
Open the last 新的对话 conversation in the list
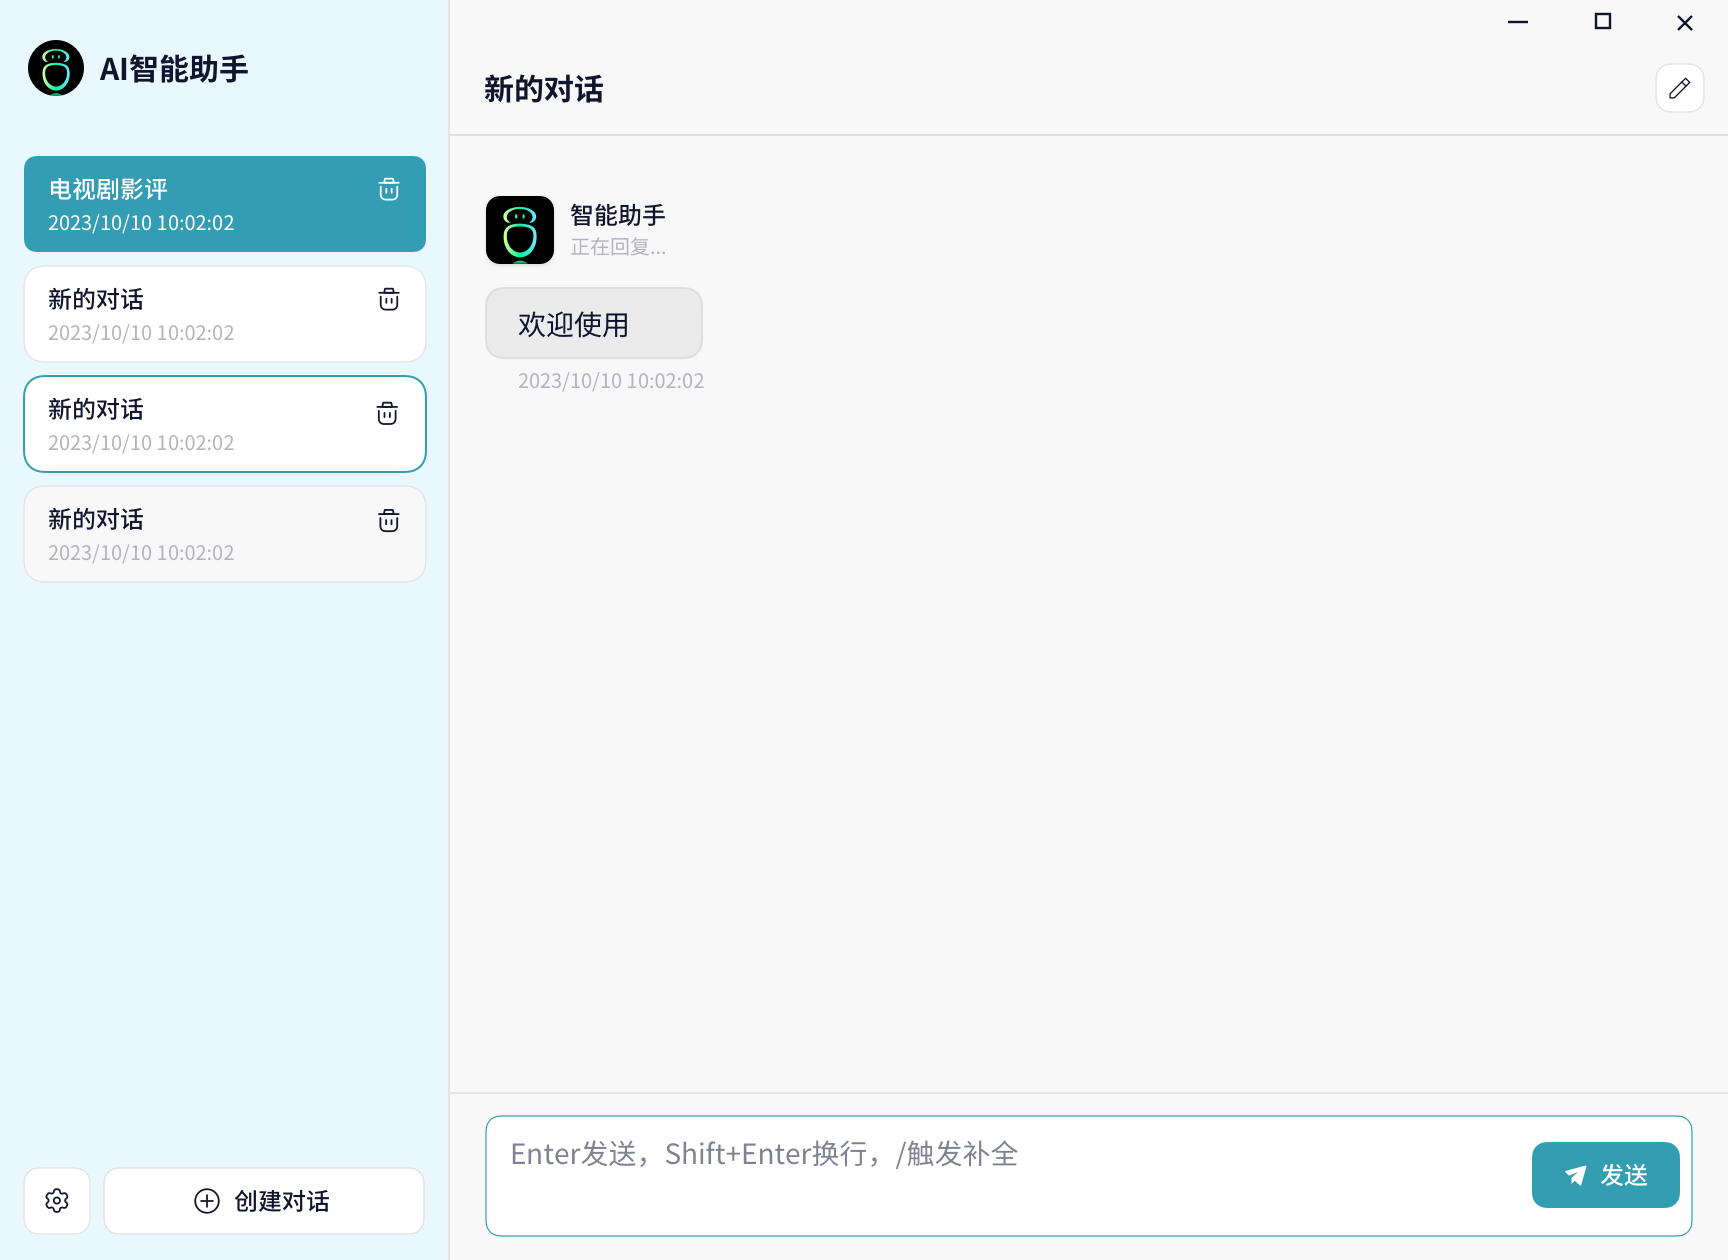click(225, 534)
